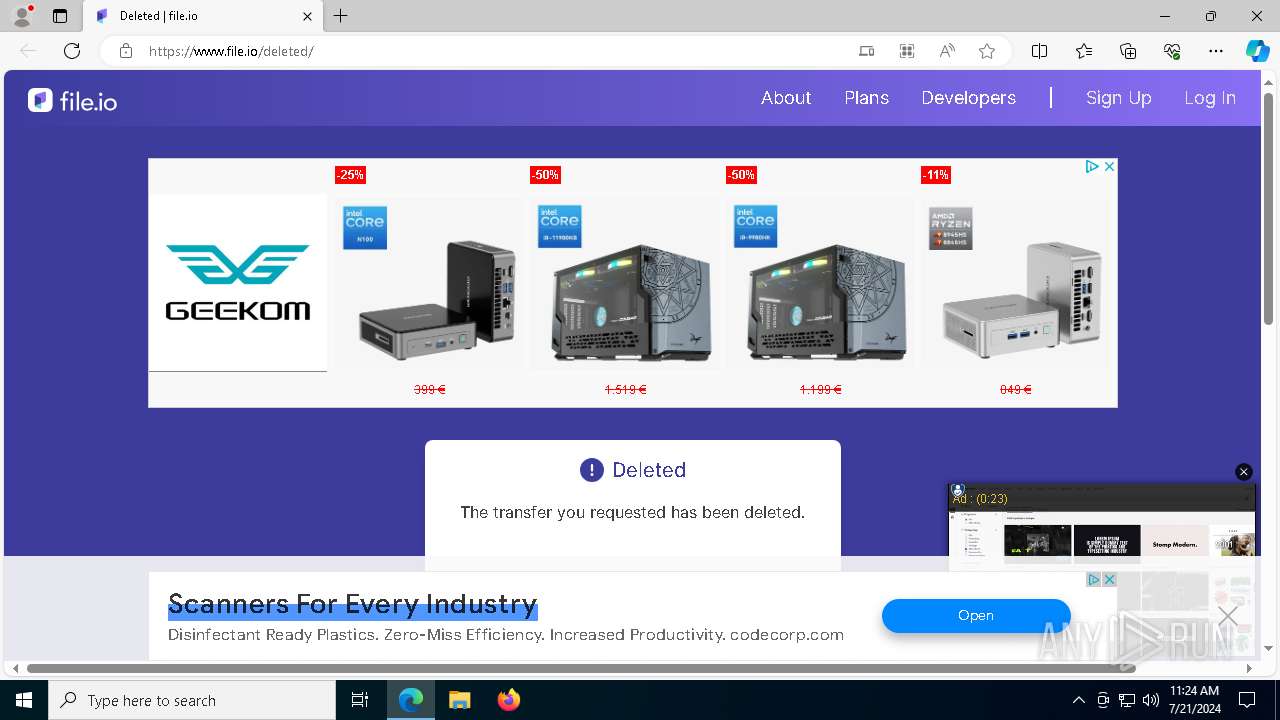
Task: Open the Windows Start menu
Action: [x=24, y=700]
